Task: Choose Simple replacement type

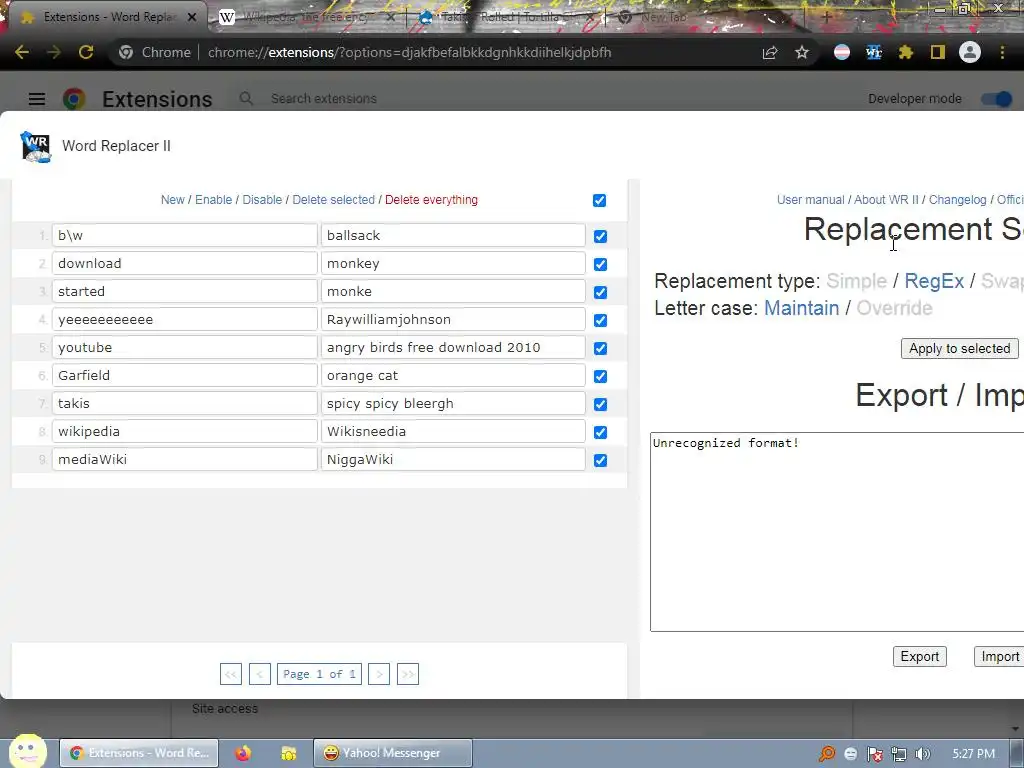Action: tap(856, 281)
